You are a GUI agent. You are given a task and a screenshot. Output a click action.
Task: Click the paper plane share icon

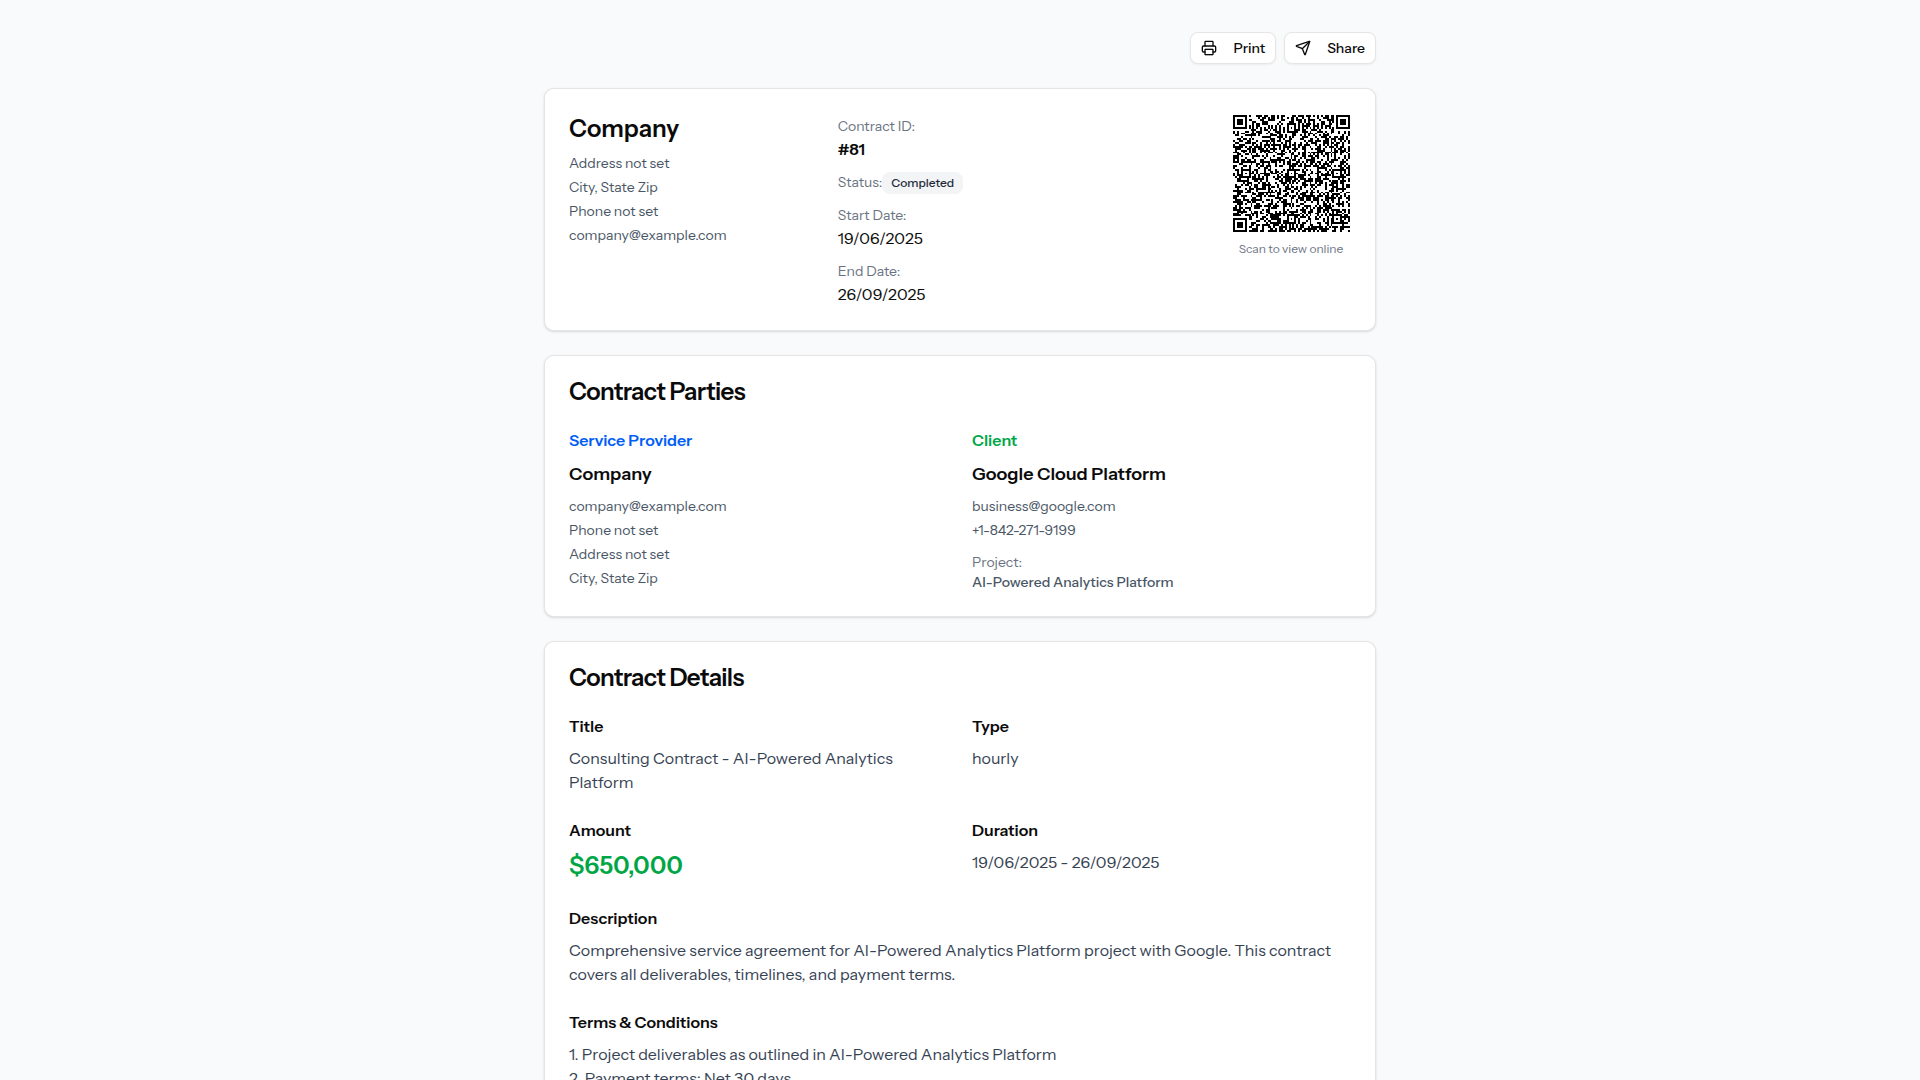point(1303,48)
